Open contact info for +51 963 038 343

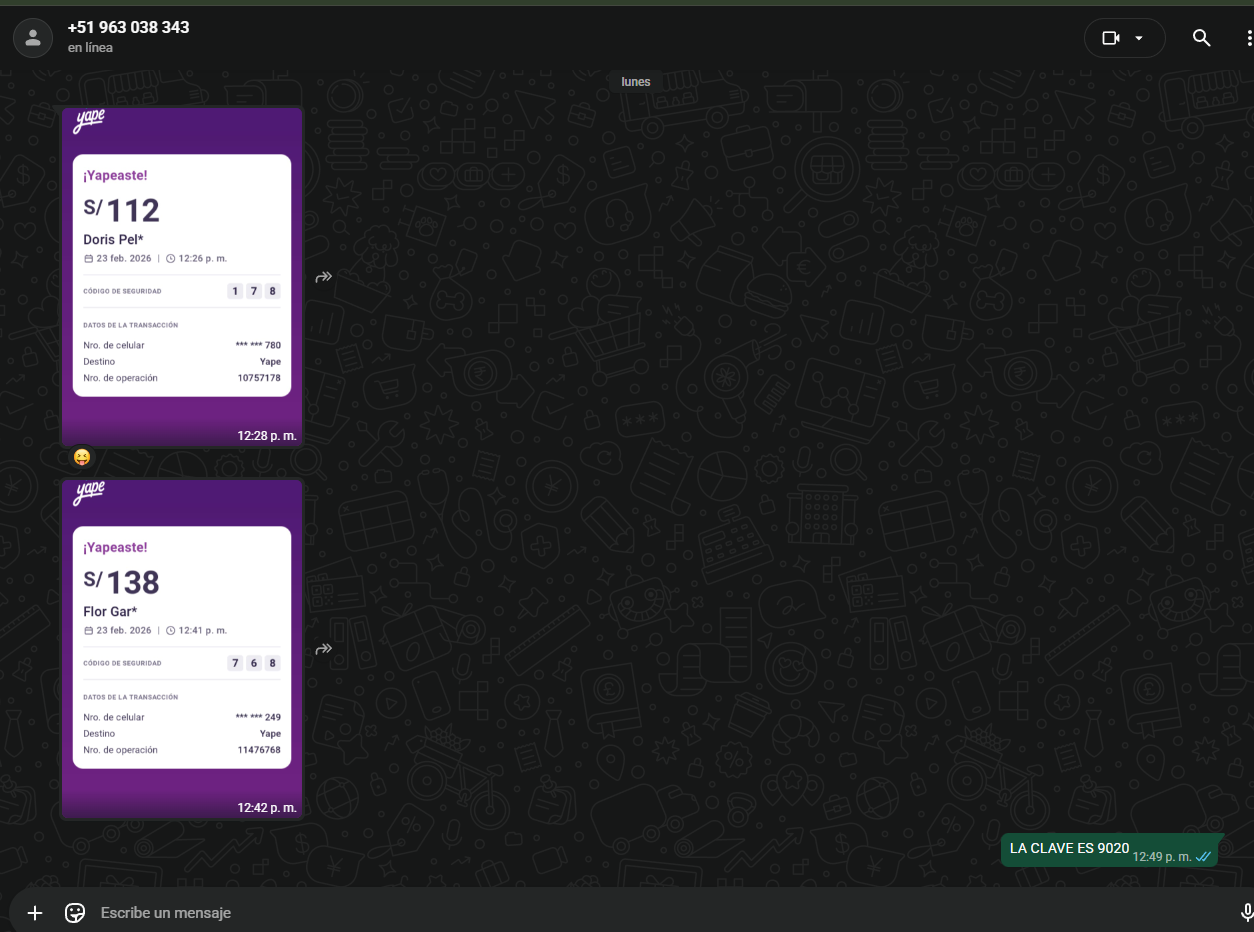(x=128, y=27)
